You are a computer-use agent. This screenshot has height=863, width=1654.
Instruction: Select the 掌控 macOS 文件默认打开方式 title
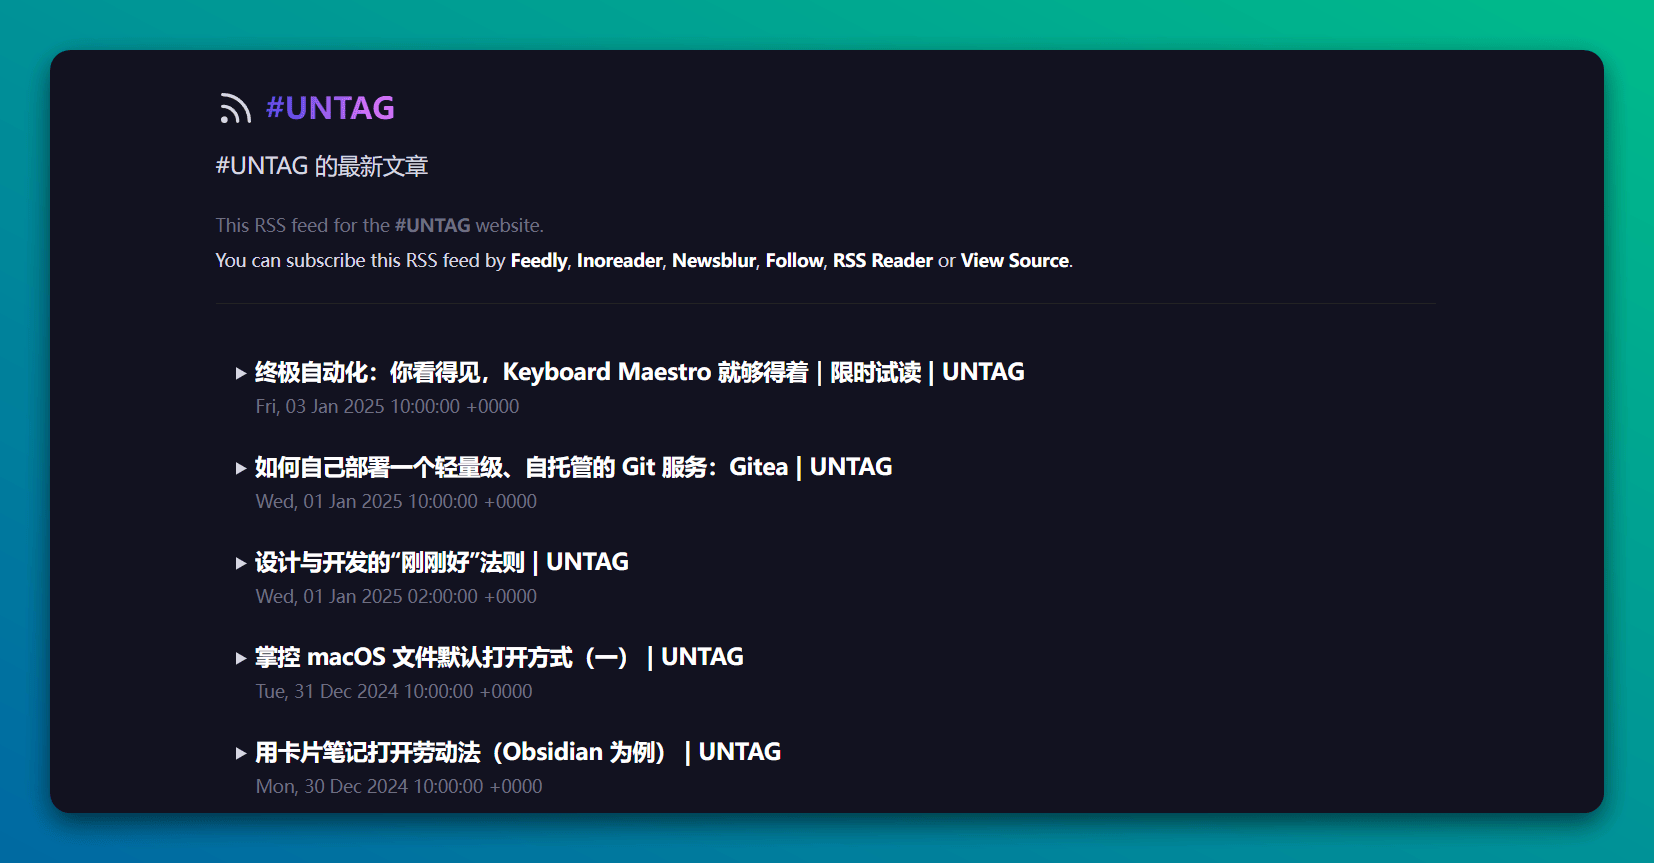coord(499,657)
